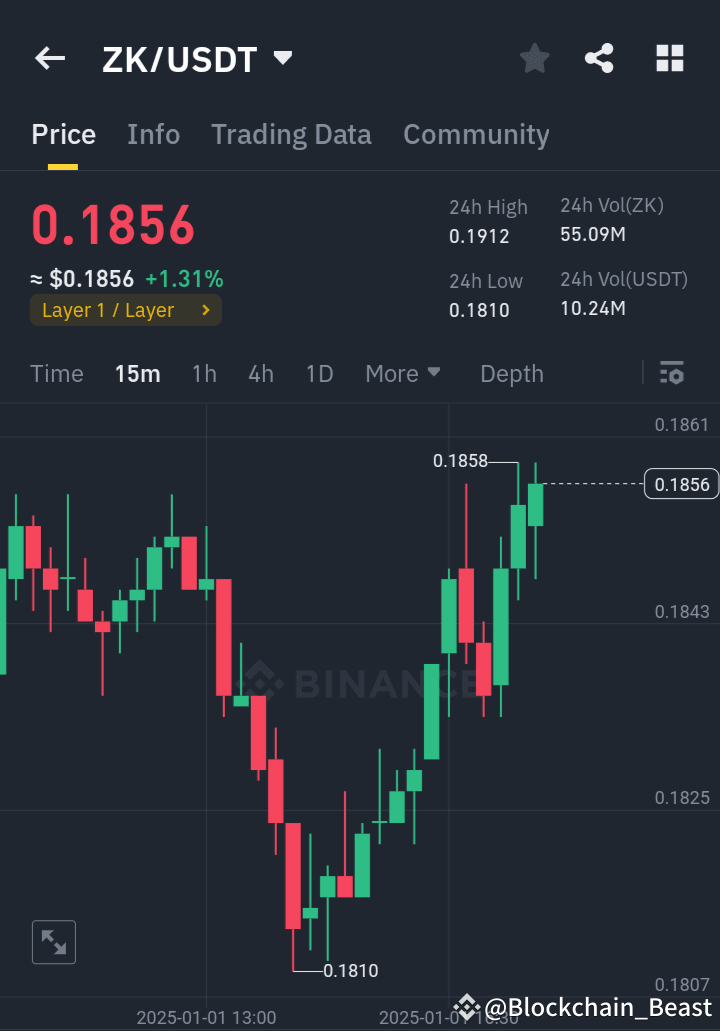The height and width of the screenshot is (1031, 720).
Task: Tap the star to favorite ZK/USDT
Action: click(534, 58)
